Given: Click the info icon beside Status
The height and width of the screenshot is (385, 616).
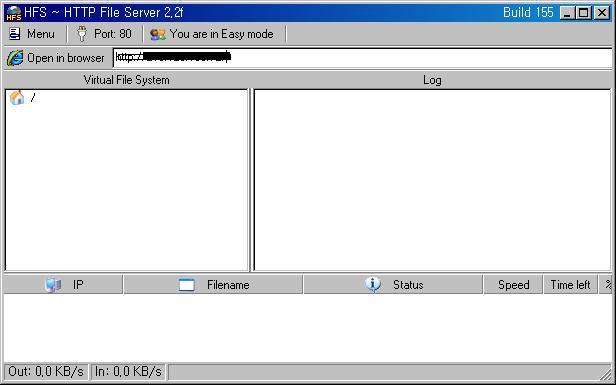Looking at the screenshot, I should 373,284.
